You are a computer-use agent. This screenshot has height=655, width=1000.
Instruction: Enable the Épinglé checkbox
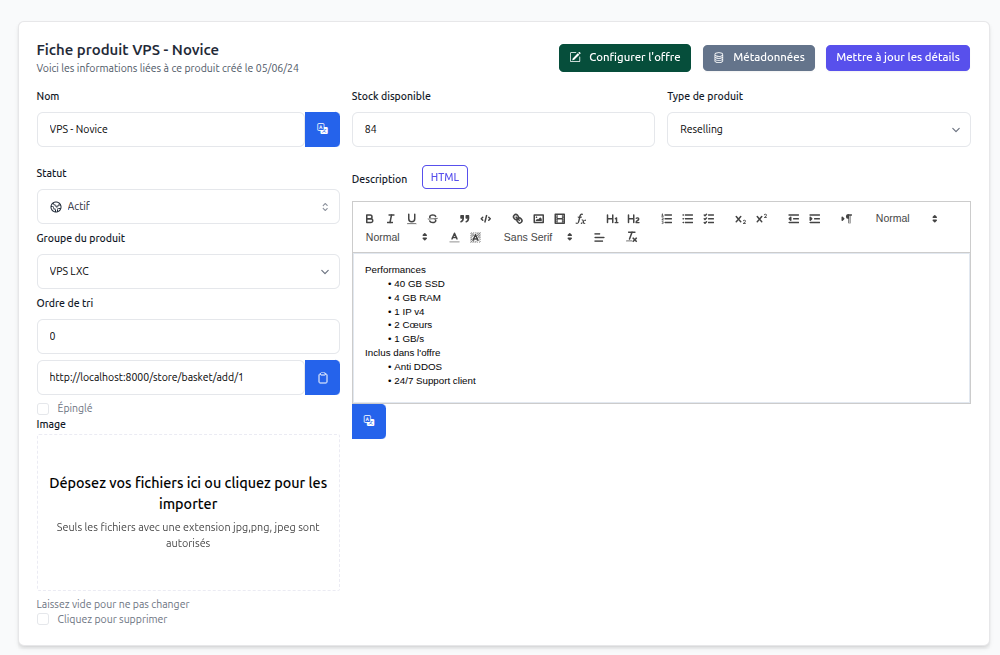pos(43,409)
